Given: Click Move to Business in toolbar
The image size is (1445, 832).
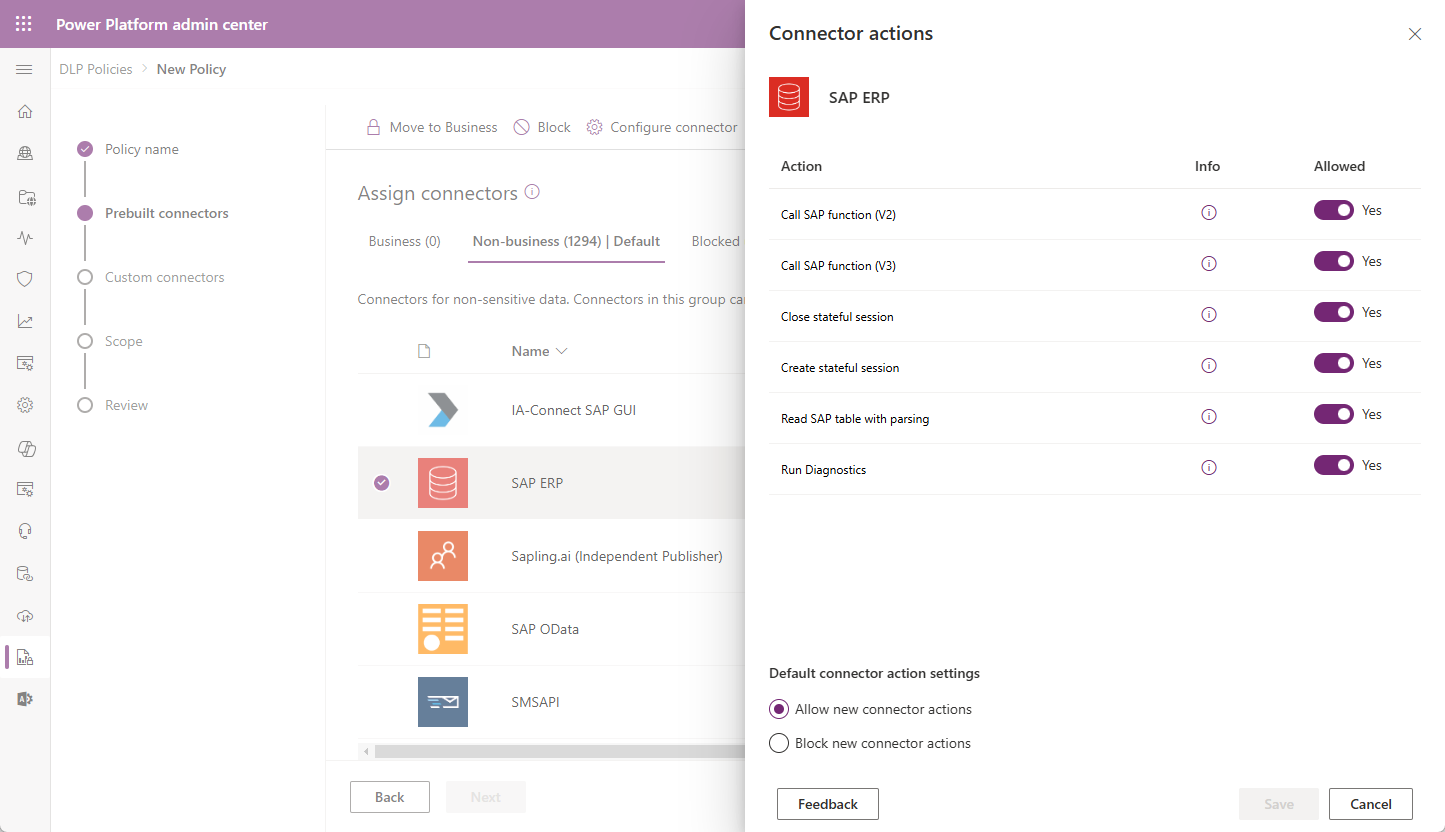Looking at the screenshot, I should tap(431, 127).
